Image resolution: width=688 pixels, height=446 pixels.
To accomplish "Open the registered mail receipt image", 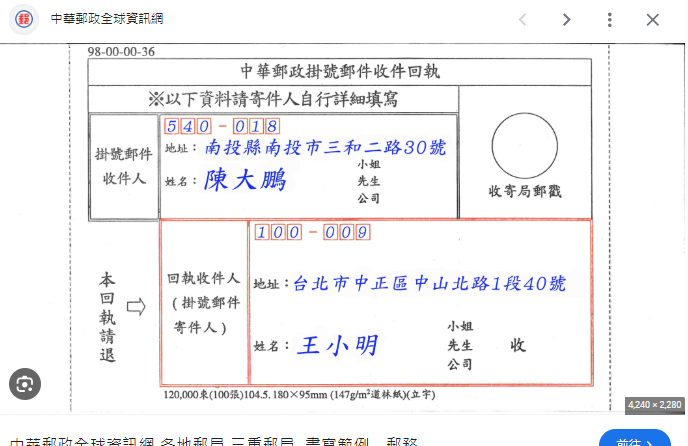I will [x=340, y=228].
